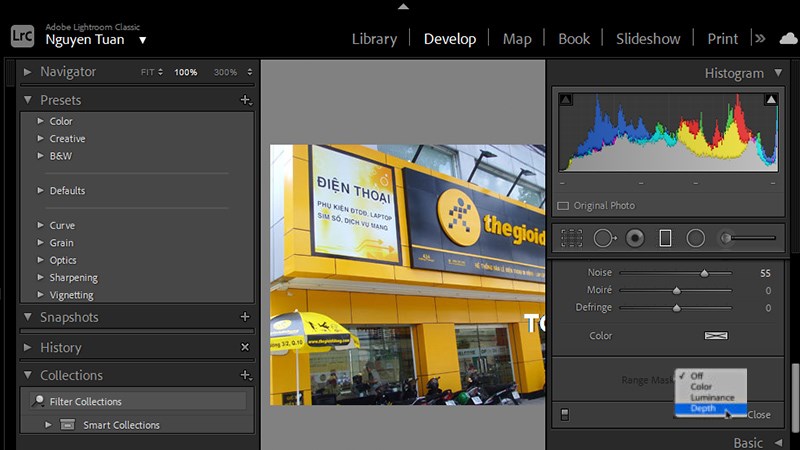Select the Crop Overlay tool icon

click(571, 238)
